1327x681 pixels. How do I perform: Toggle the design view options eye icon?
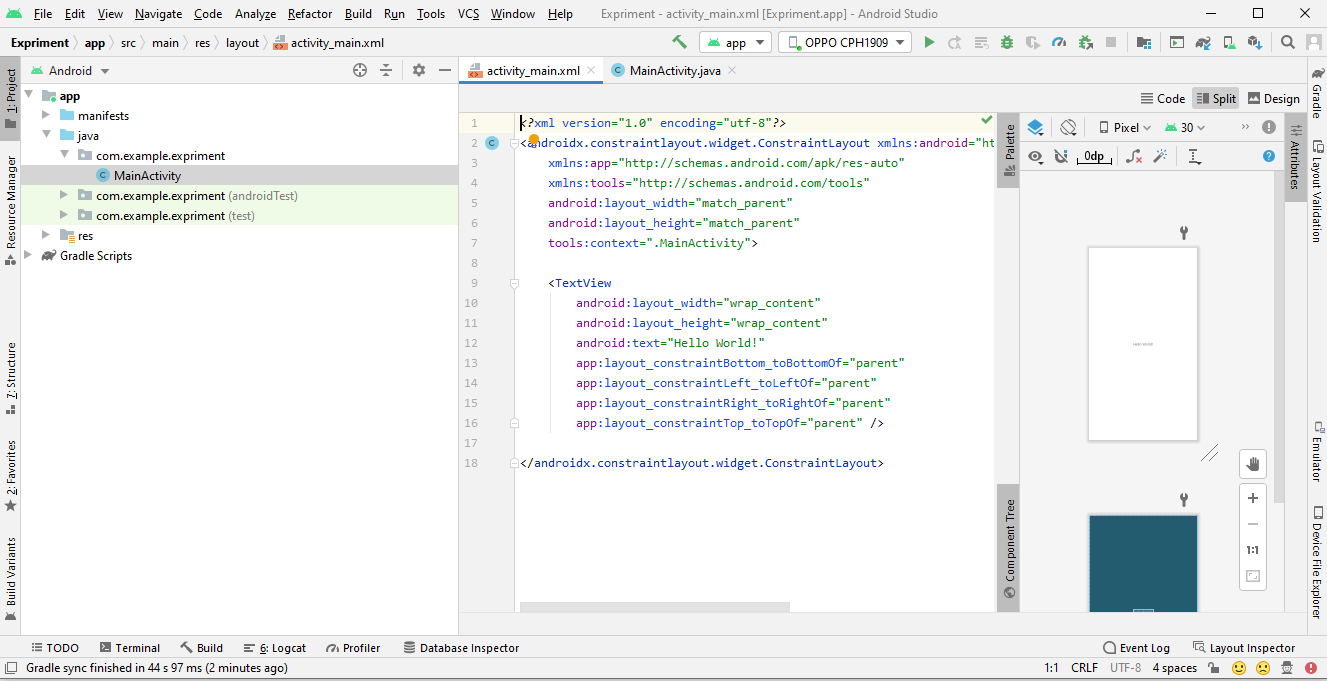point(1035,156)
